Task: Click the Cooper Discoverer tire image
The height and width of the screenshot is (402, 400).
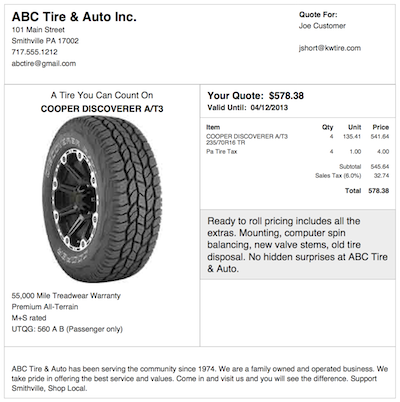Action: click(x=102, y=199)
